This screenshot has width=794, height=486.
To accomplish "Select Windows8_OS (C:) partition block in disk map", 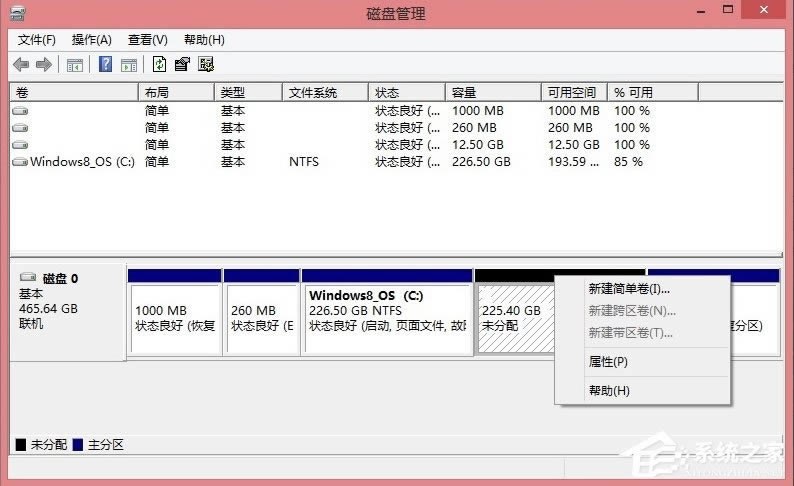I will (x=387, y=311).
